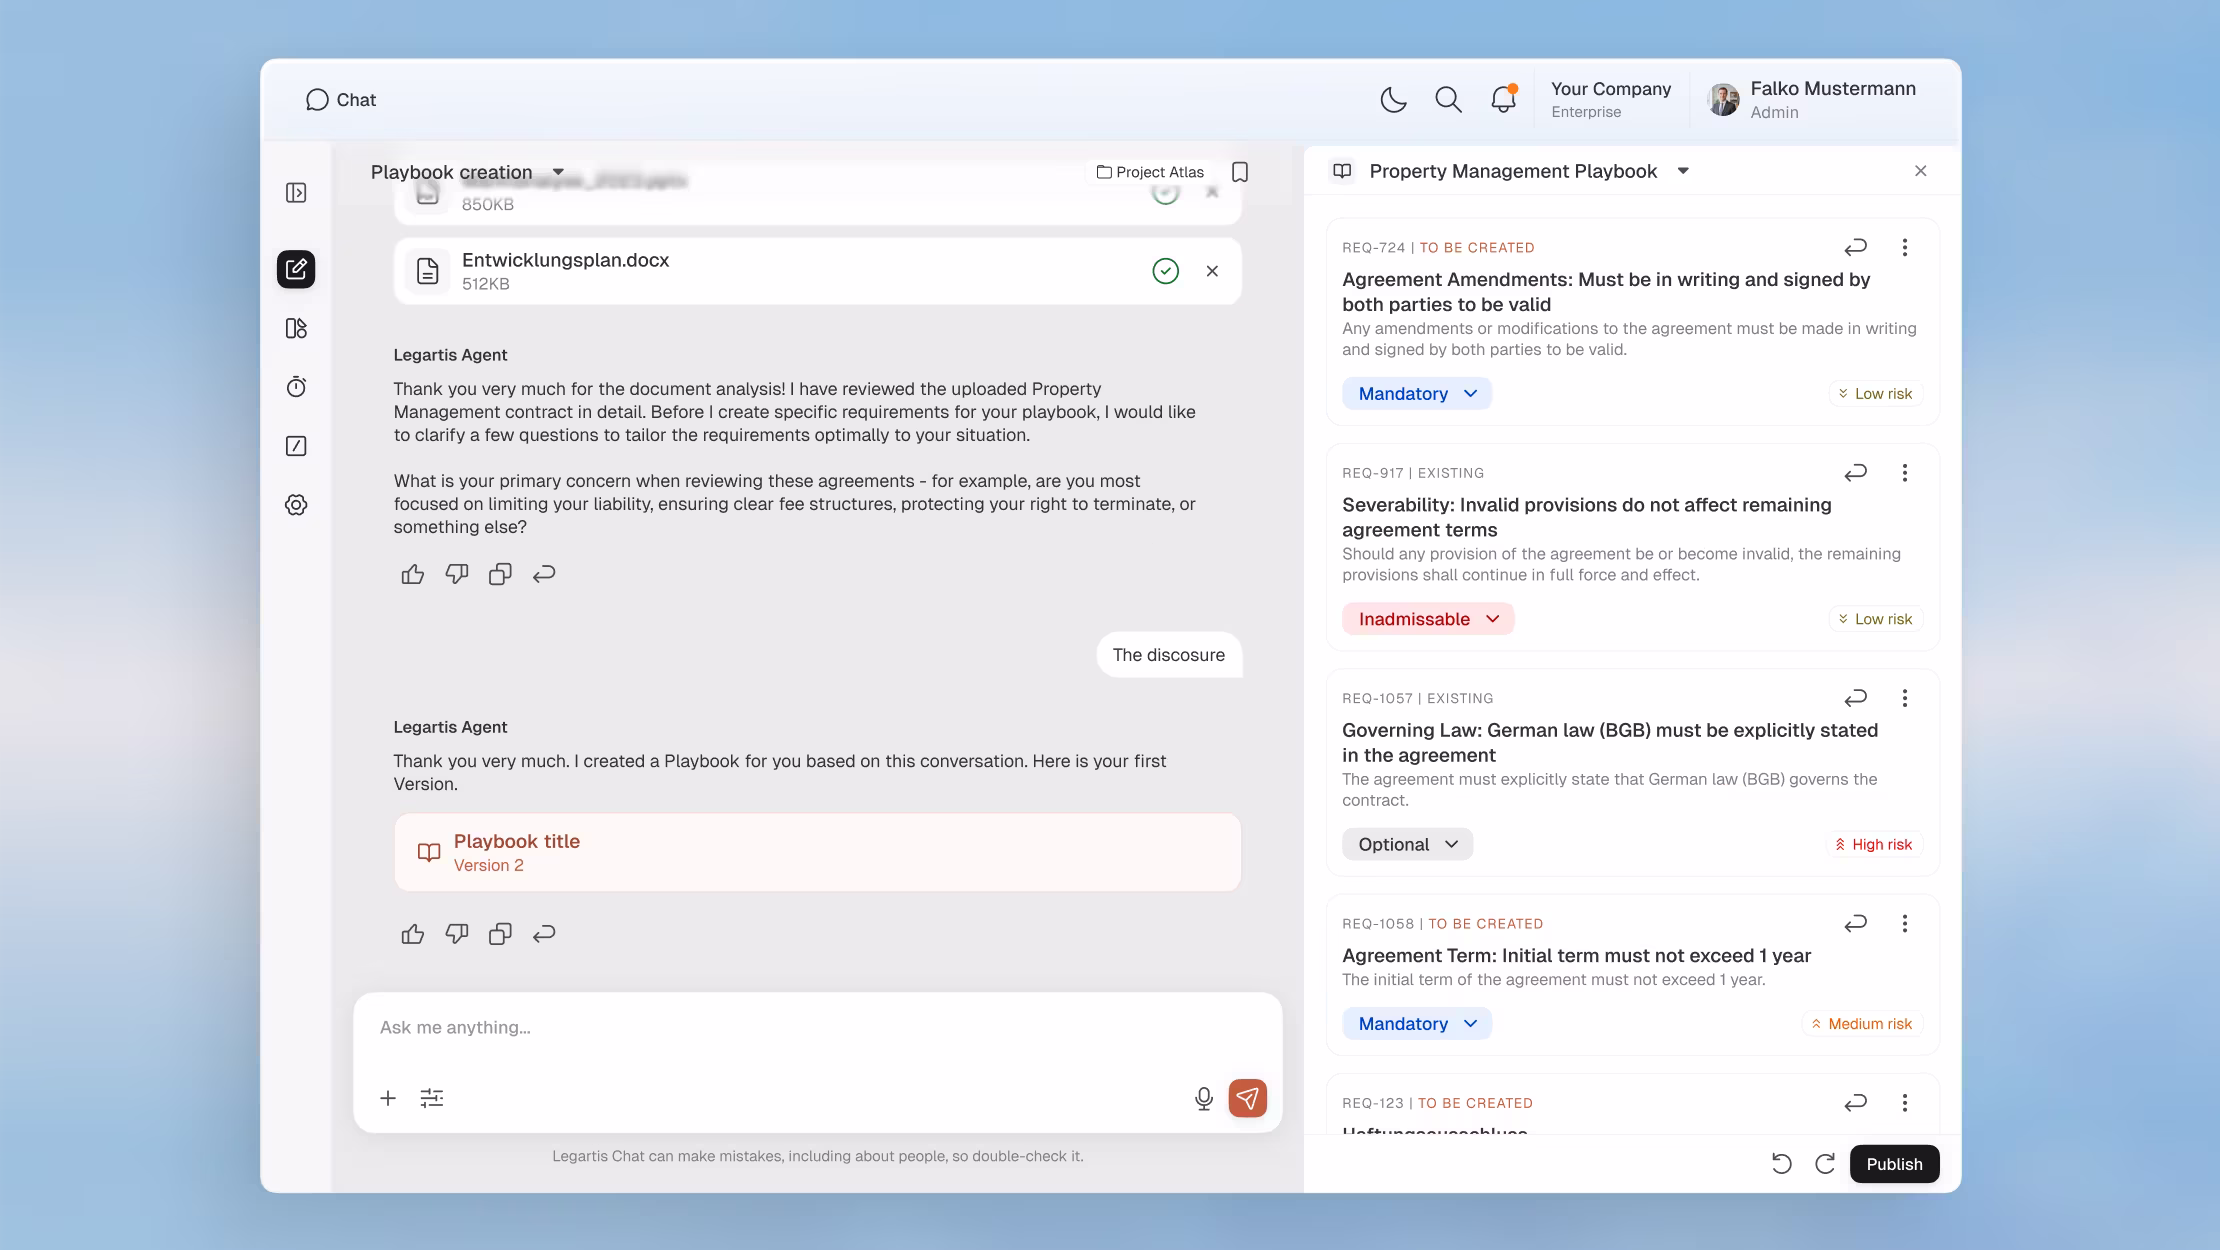The image size is (2220, 1250).
Task: Thumbs up the Playbook created reply
Action: (x=413, y=934)
